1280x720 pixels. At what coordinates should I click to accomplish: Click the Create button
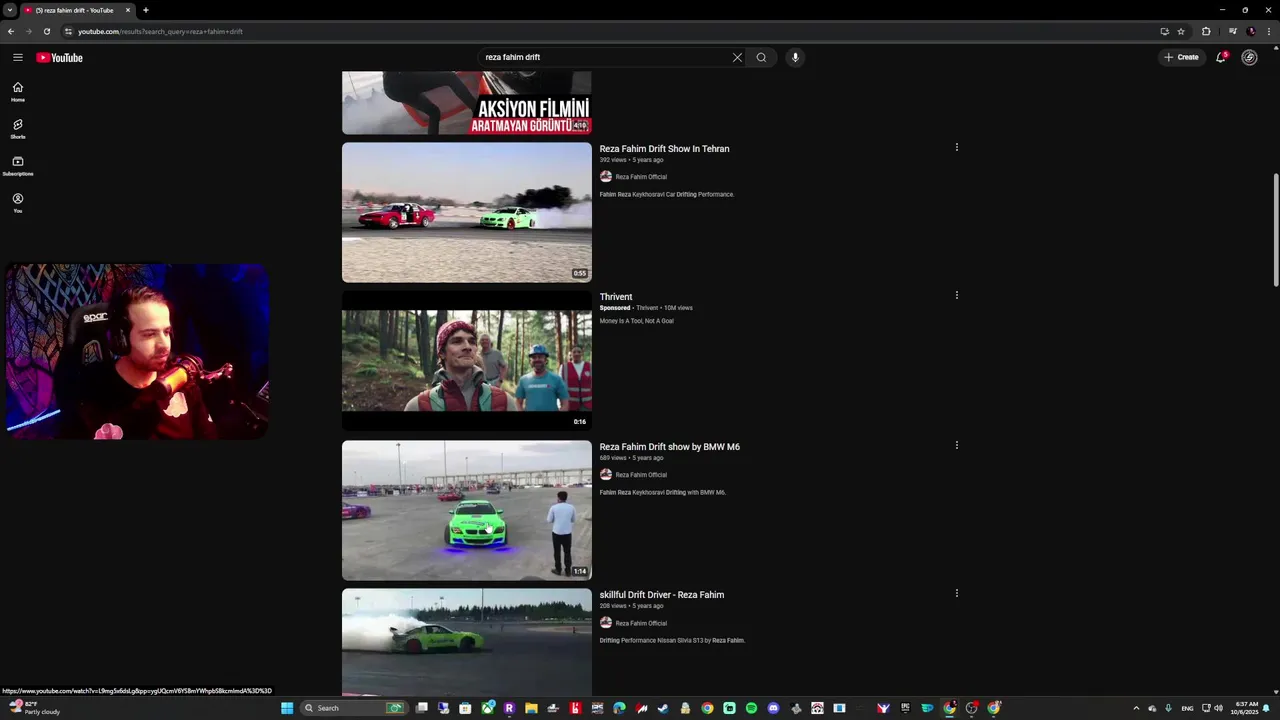(x=1181, y=57)
